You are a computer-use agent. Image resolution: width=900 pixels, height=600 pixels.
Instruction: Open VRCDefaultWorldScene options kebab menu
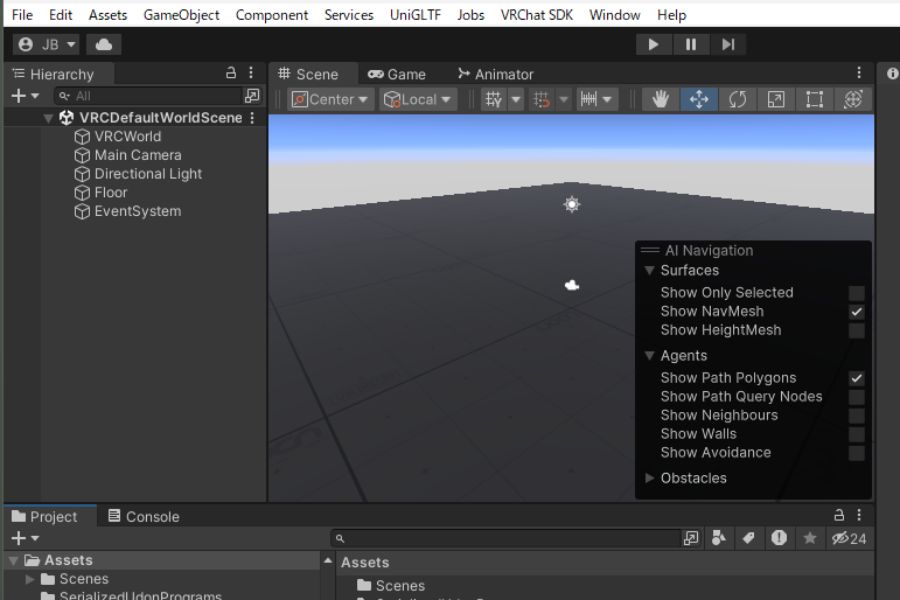pyautogui.click(x=252, y=118)
